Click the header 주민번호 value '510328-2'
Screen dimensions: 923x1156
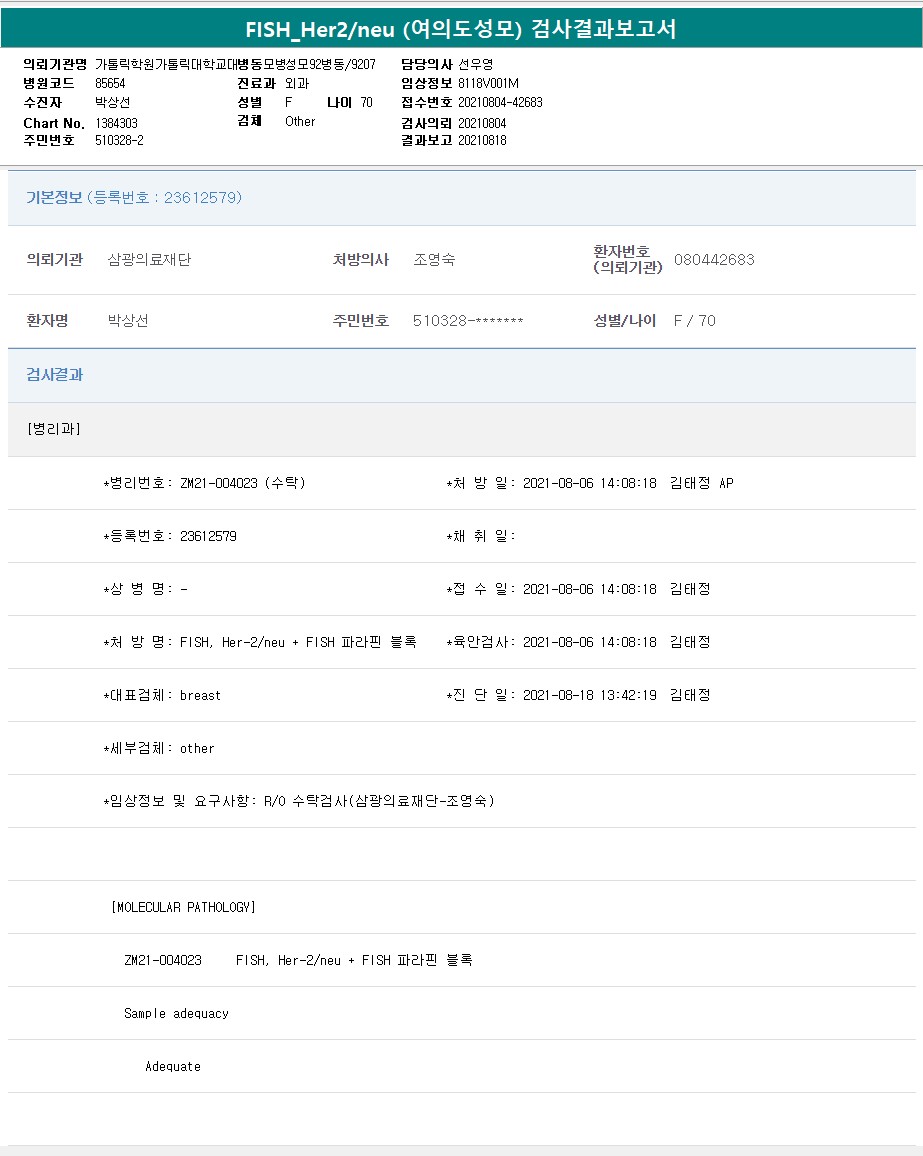coord(119,140)
